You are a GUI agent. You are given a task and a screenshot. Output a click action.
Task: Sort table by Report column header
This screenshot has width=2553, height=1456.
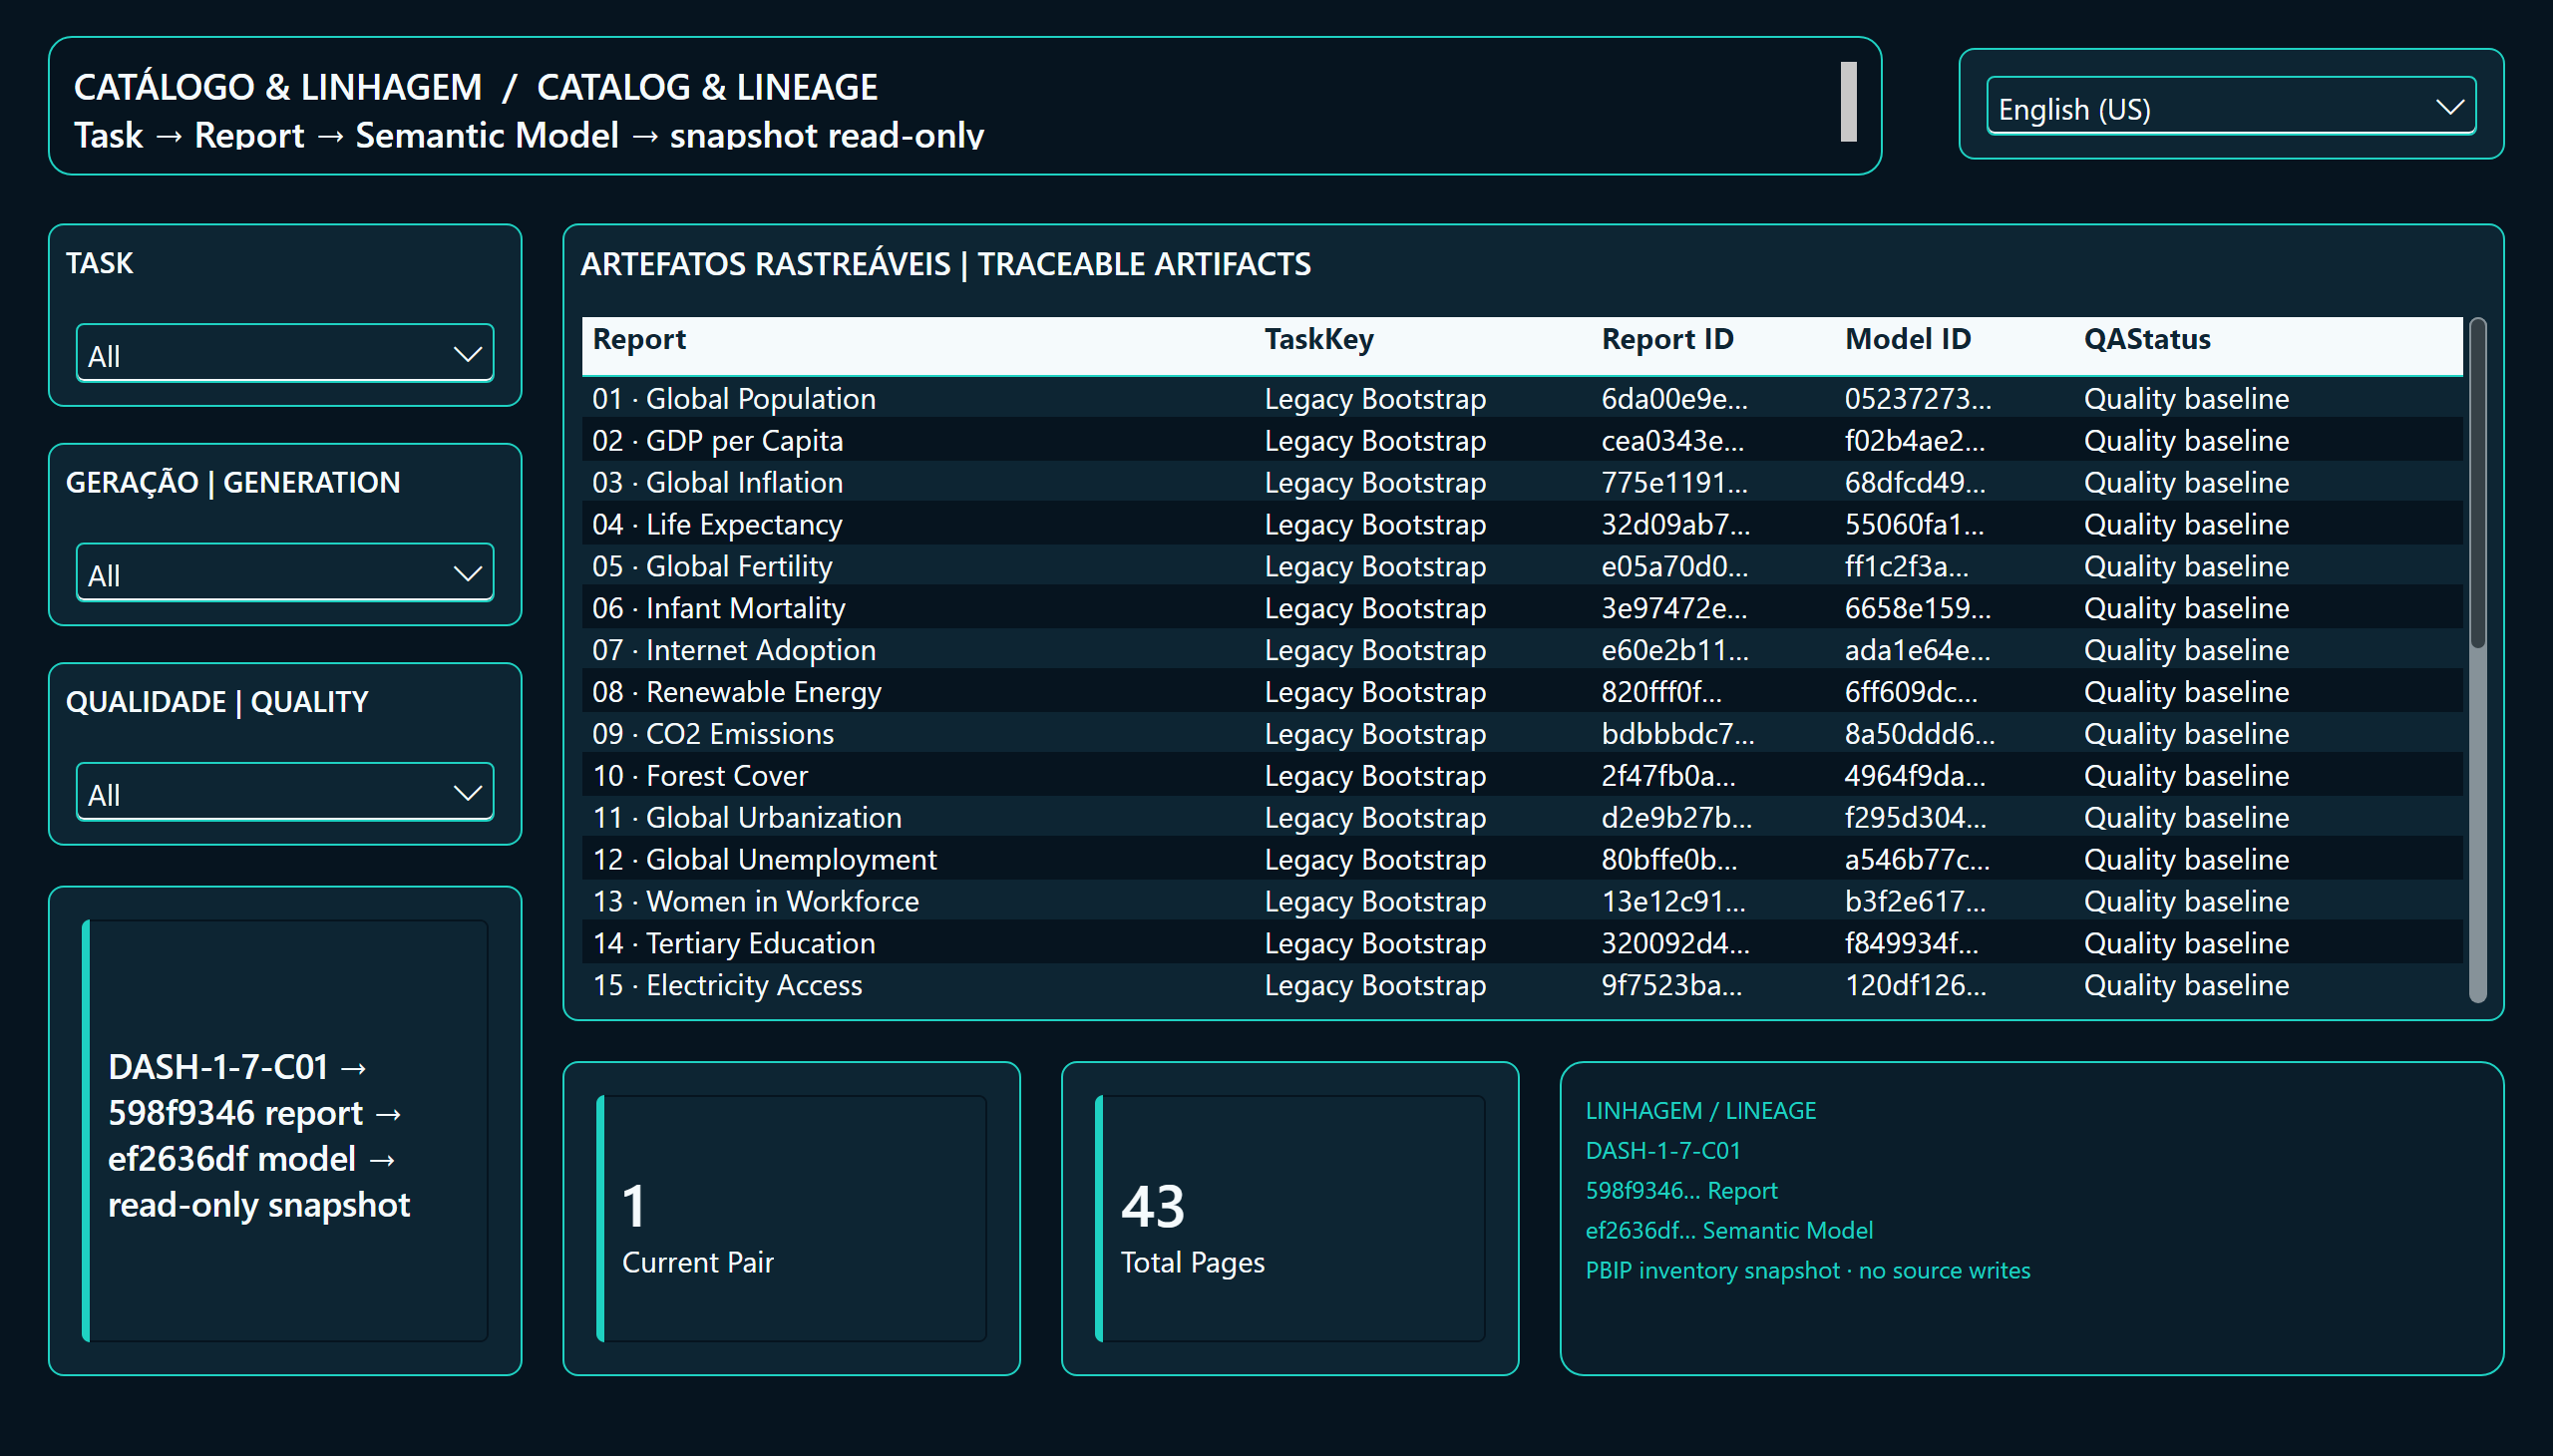[x=639, y=340]
